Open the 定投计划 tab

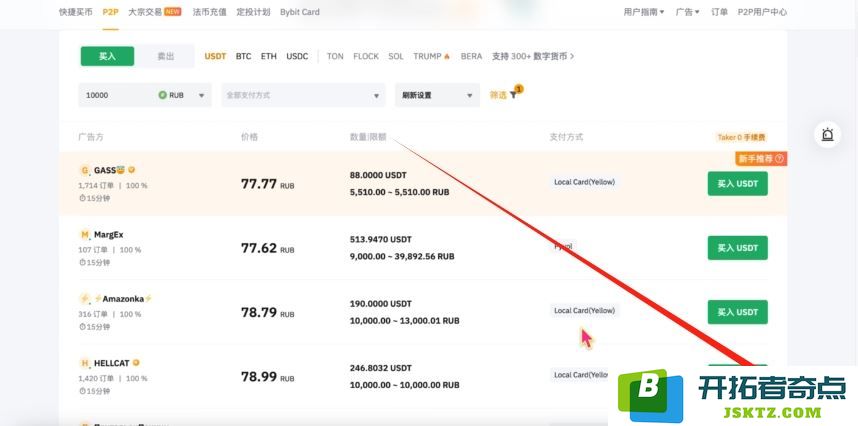pyautogui.click(x=253, y=12)
